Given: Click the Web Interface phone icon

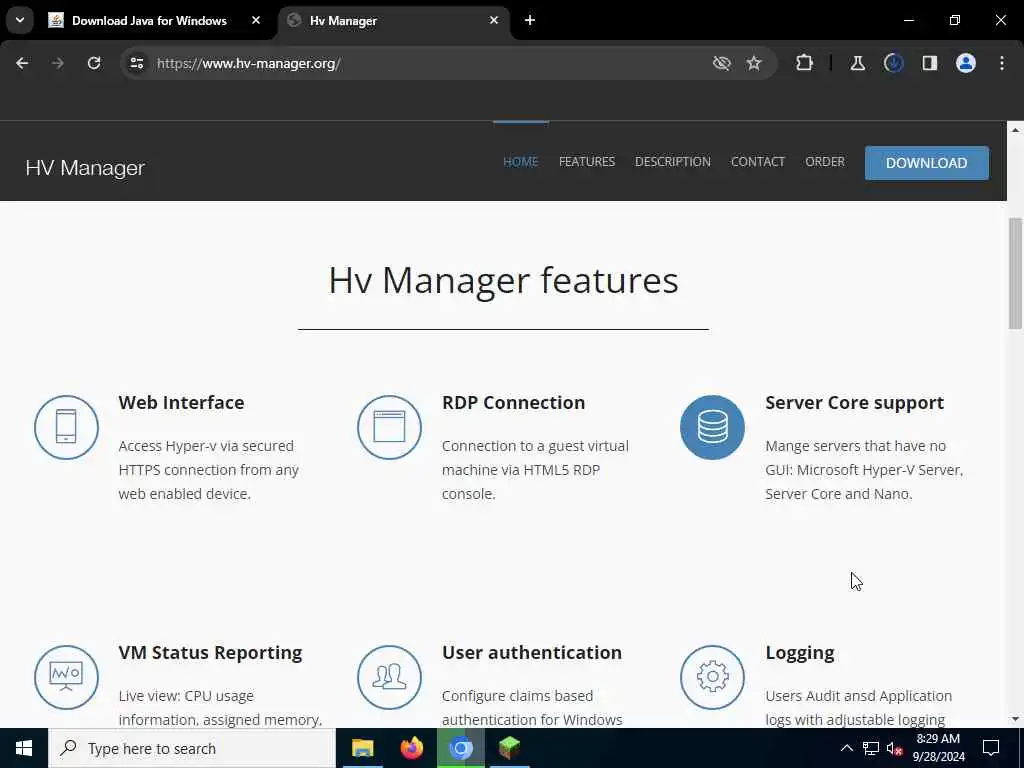Looking at the screenshot, I should pos(66,427).
